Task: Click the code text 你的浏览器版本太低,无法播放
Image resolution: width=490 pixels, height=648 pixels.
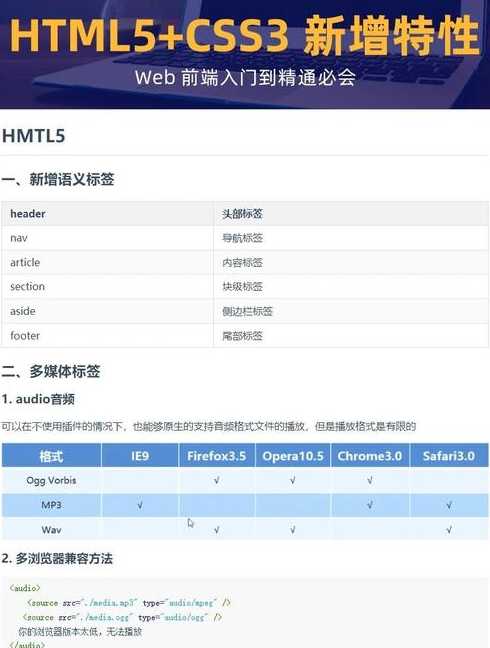Action: (x=80, y=631)
